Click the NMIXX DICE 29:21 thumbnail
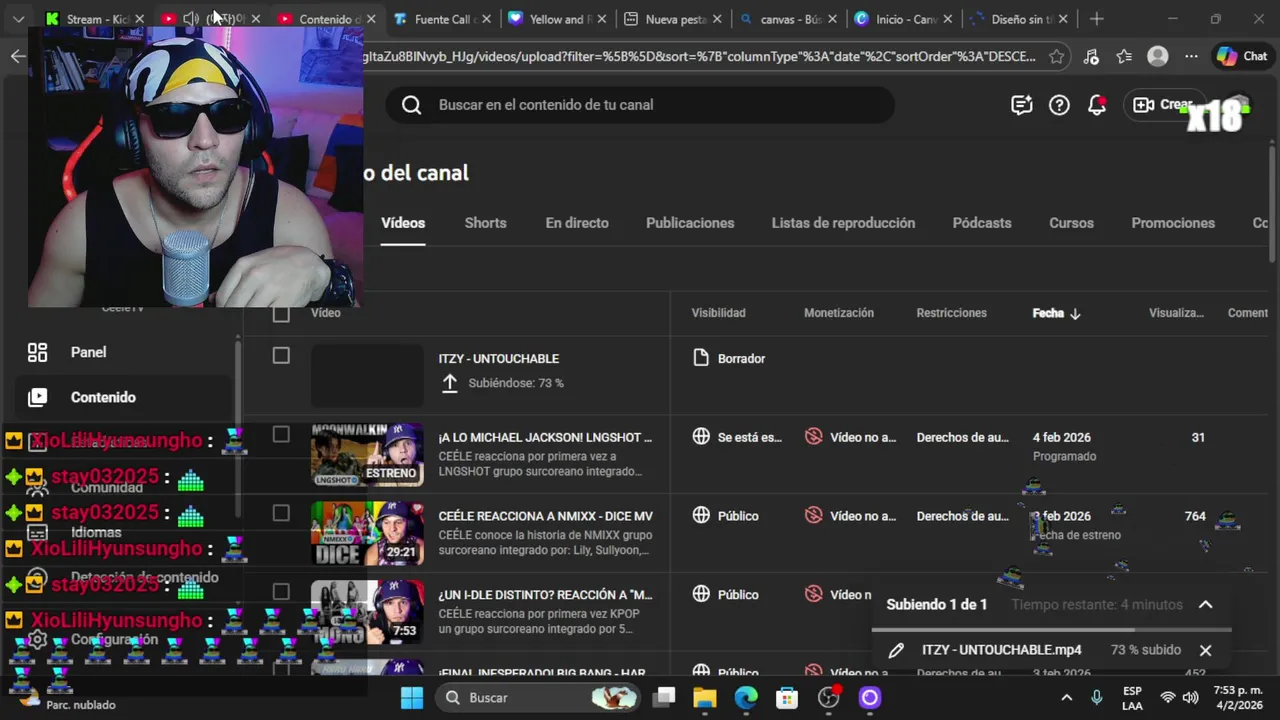The height and width of the screenshot is (720, 1280). 367,533
